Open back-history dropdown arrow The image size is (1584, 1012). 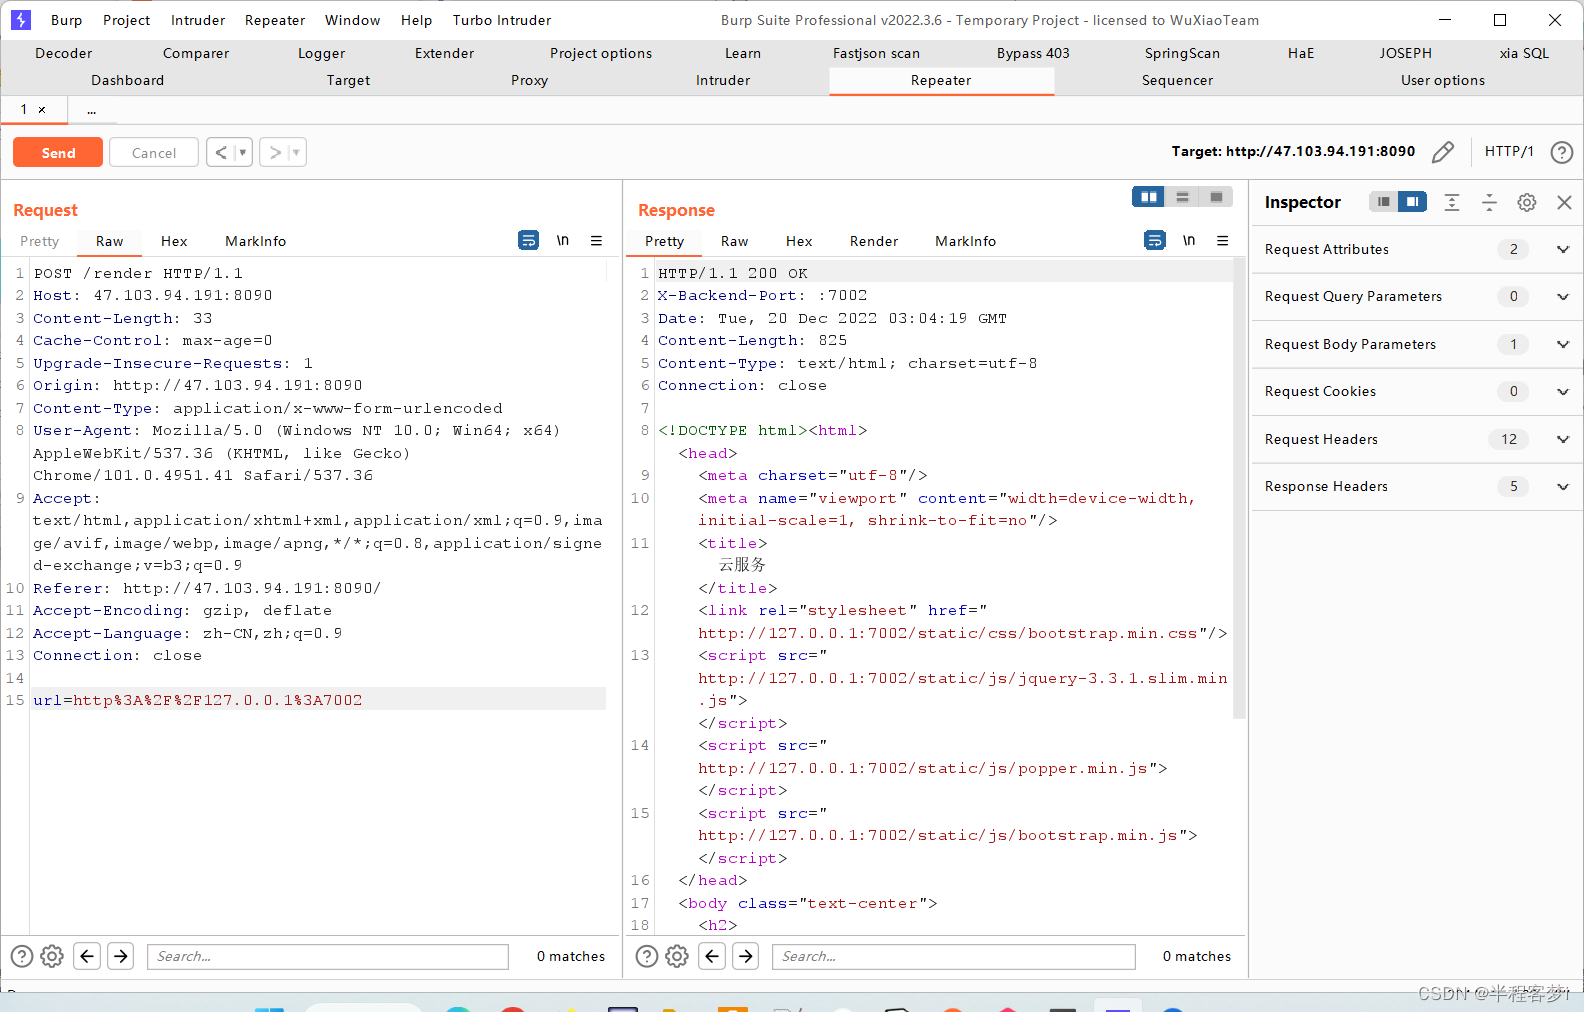243,152
